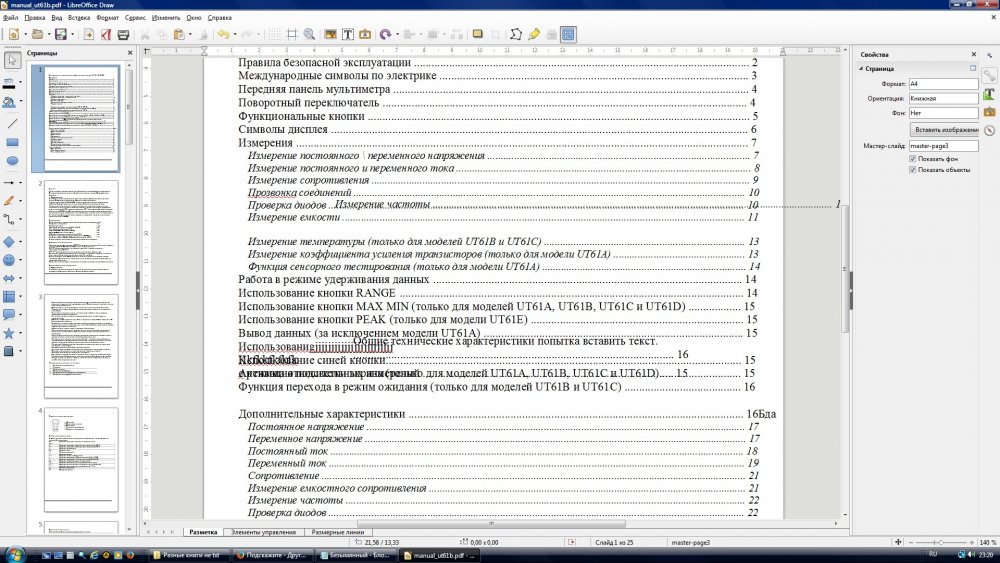The height and width of the screenshot is (563, 1000).
Task: Click the Zoom magnifier icon
Action: 309,34
